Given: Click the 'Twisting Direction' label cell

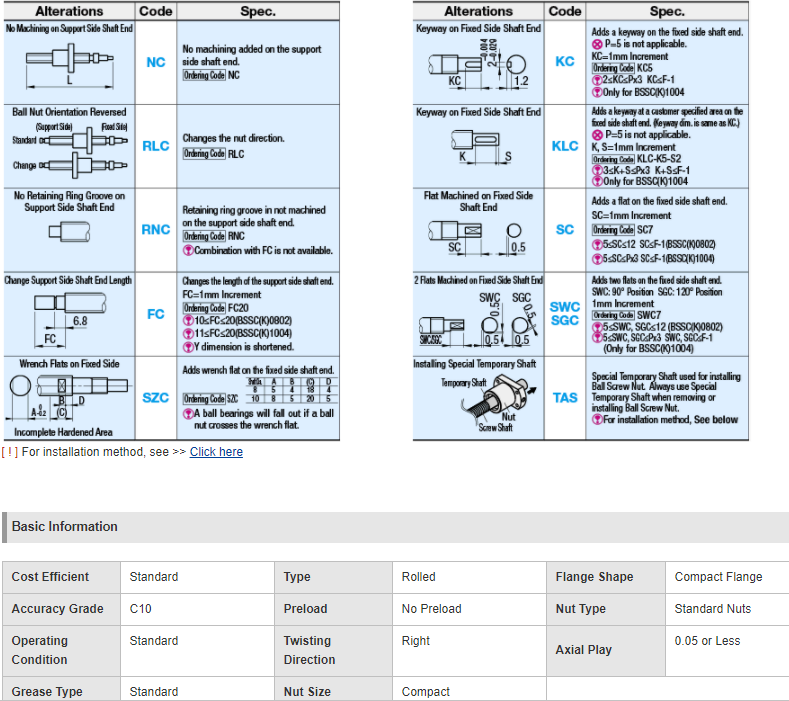Looking at the screenshot, I should point(333,650).
